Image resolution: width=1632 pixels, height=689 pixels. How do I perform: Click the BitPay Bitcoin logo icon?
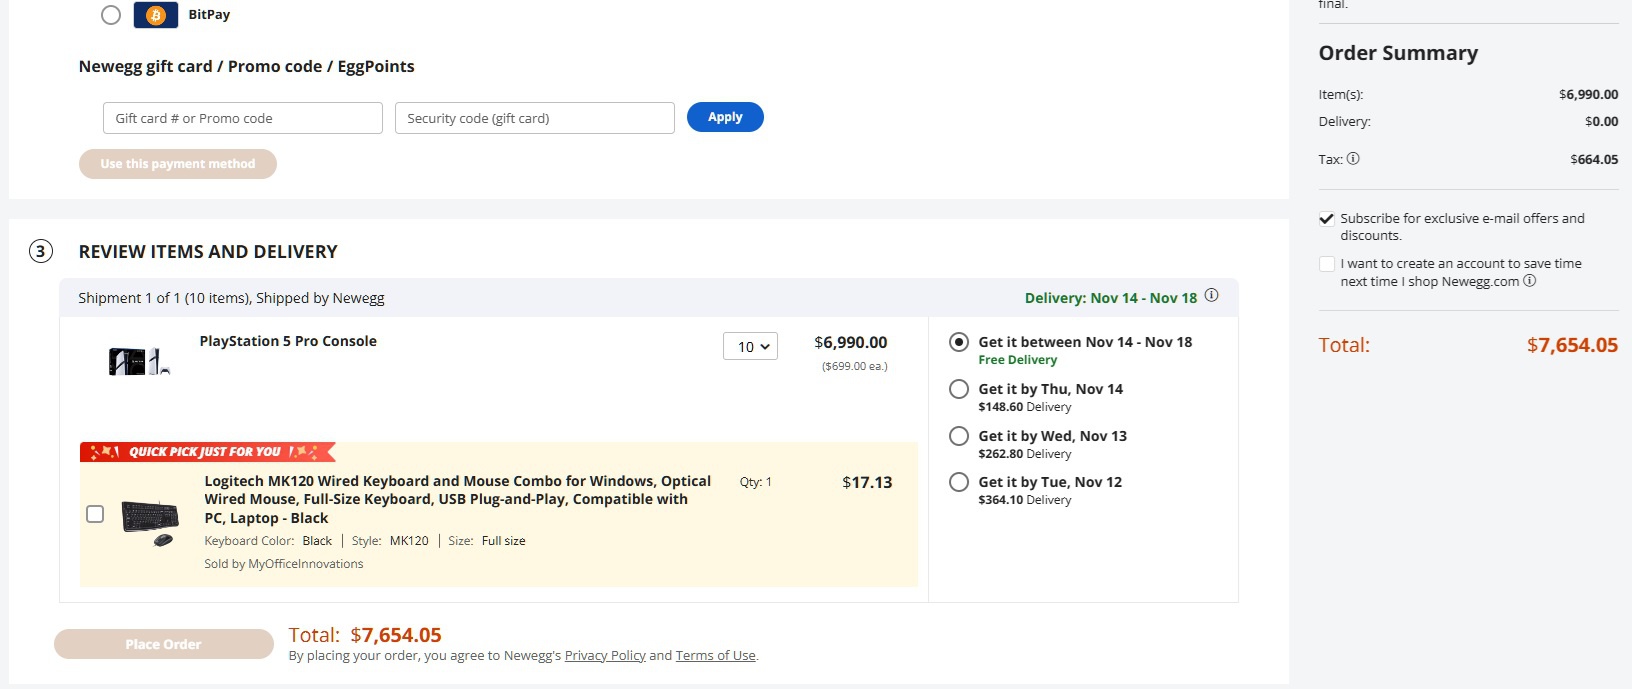155,15
